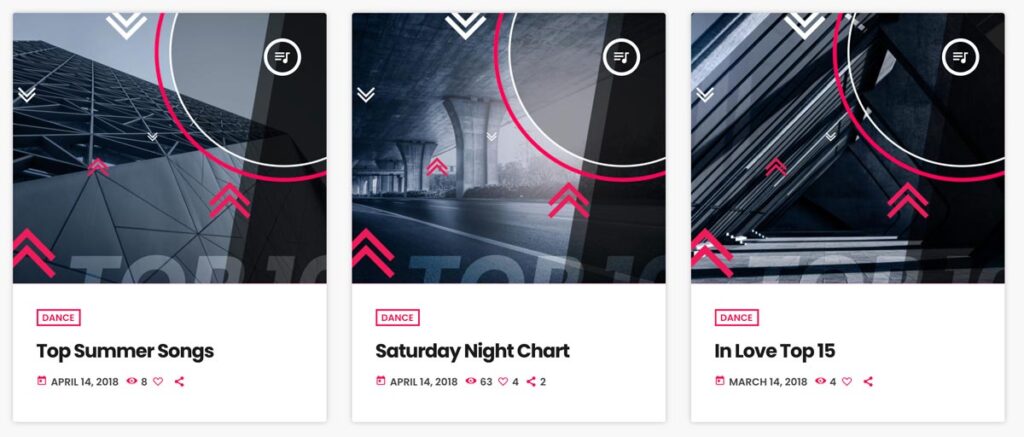1024x437 pixels.
Task: Share the Top Summer Songs chart
Action: (x=180, y=382)
